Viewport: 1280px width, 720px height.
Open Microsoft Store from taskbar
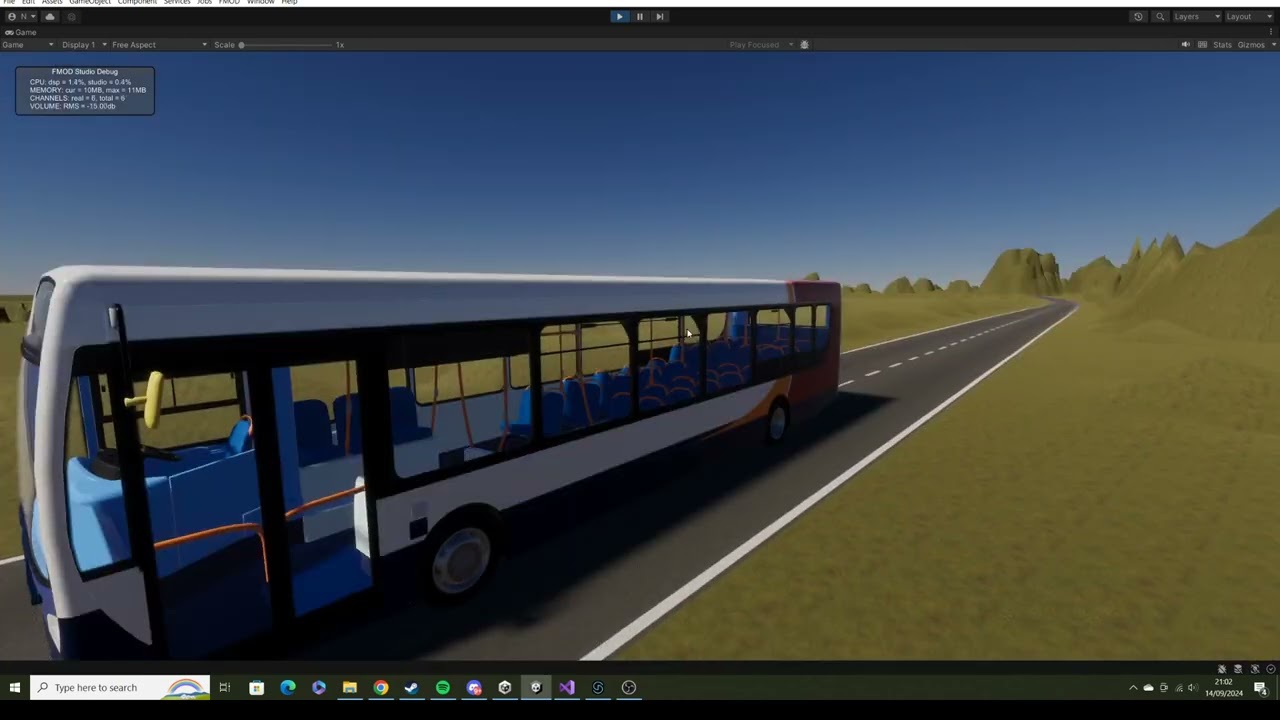point(257,688)
